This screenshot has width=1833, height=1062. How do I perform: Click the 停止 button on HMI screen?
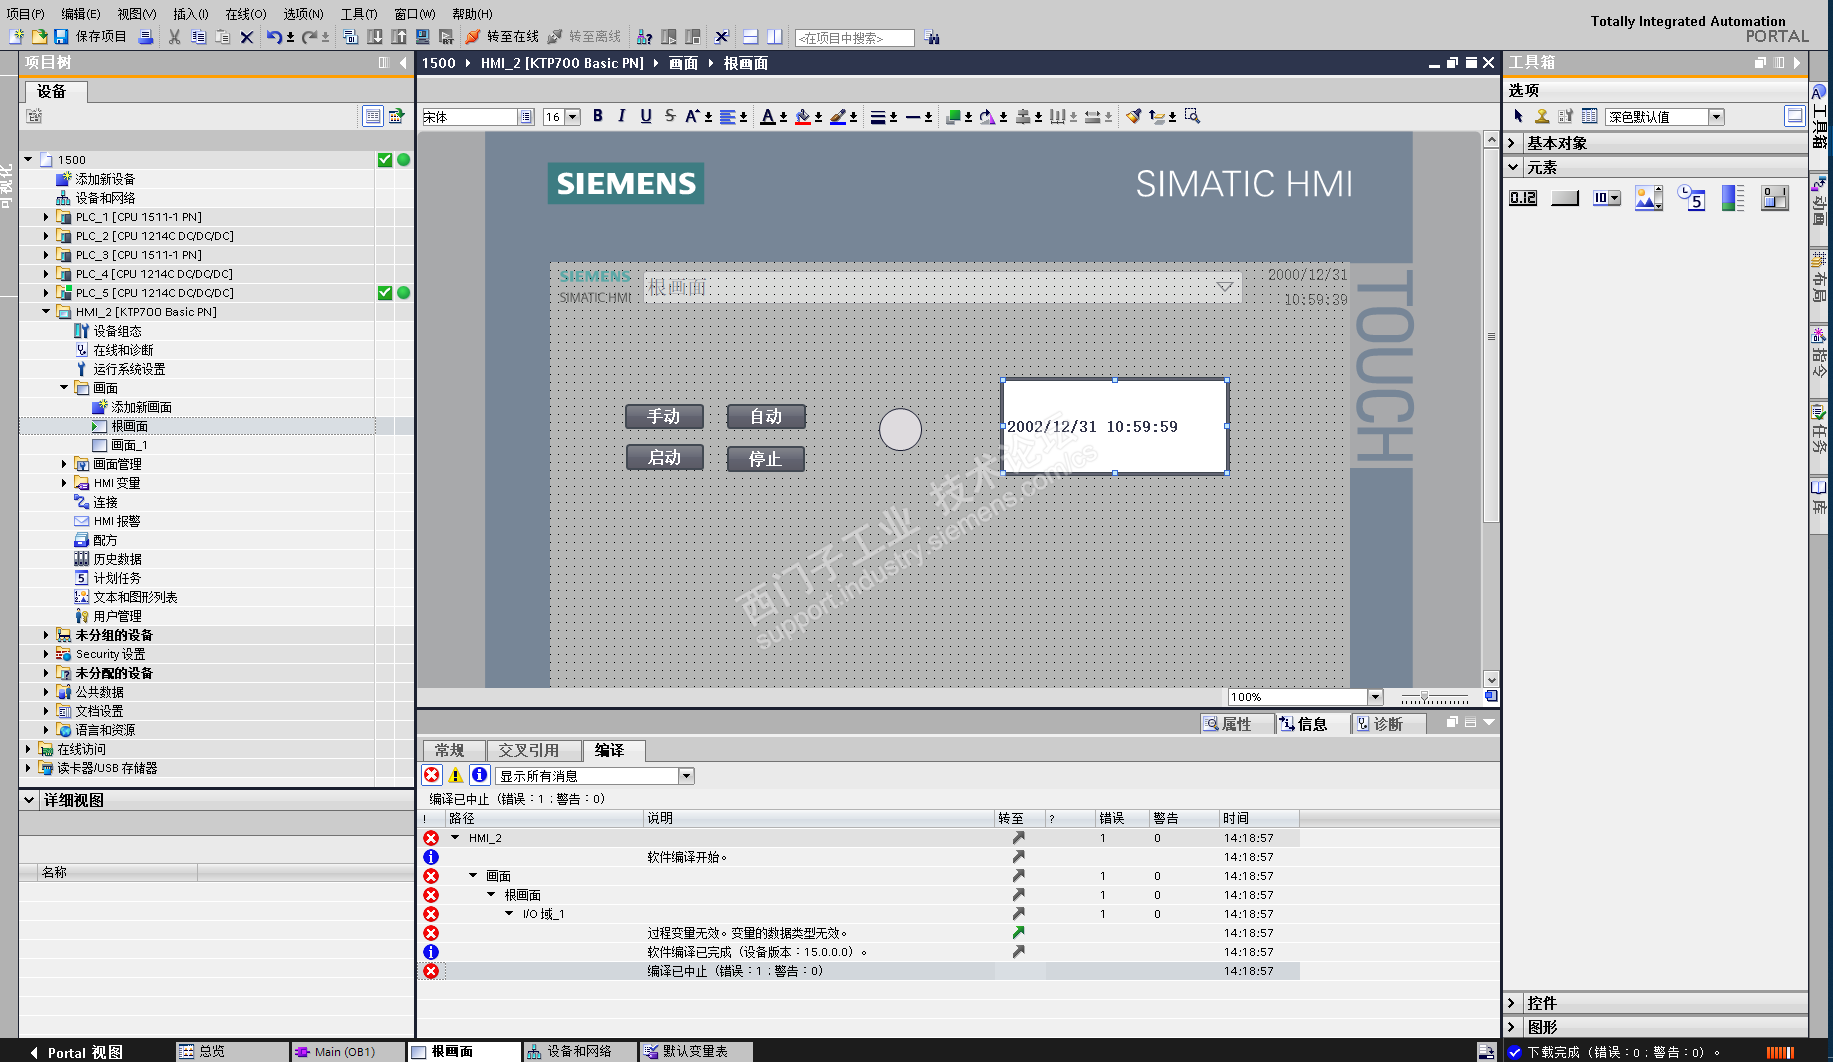[x=766, y=459]
